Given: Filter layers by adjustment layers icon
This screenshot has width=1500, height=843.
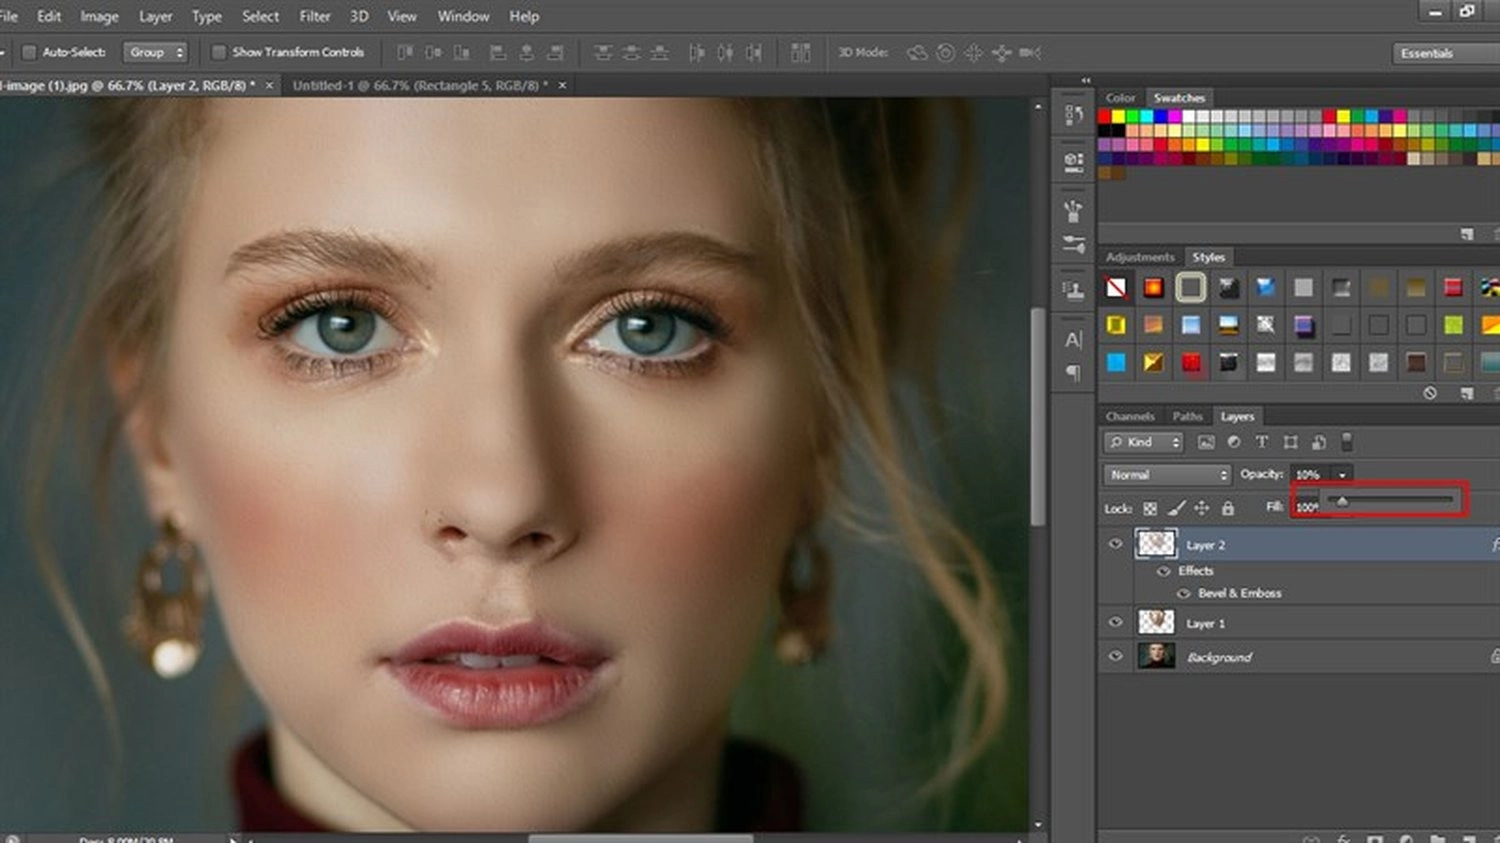Looking at the screenshot, I should pyautogui.click(x=1234, y=442).
